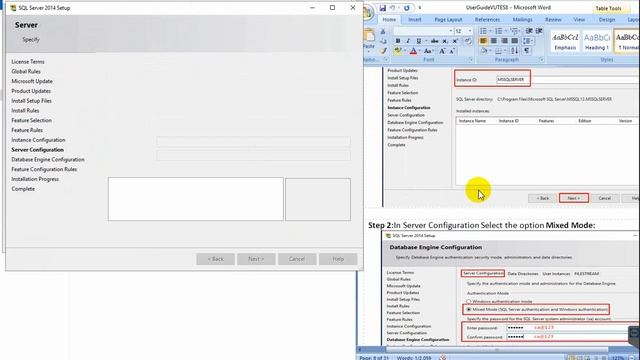Select Align Text Left

[x=483, y=41]
